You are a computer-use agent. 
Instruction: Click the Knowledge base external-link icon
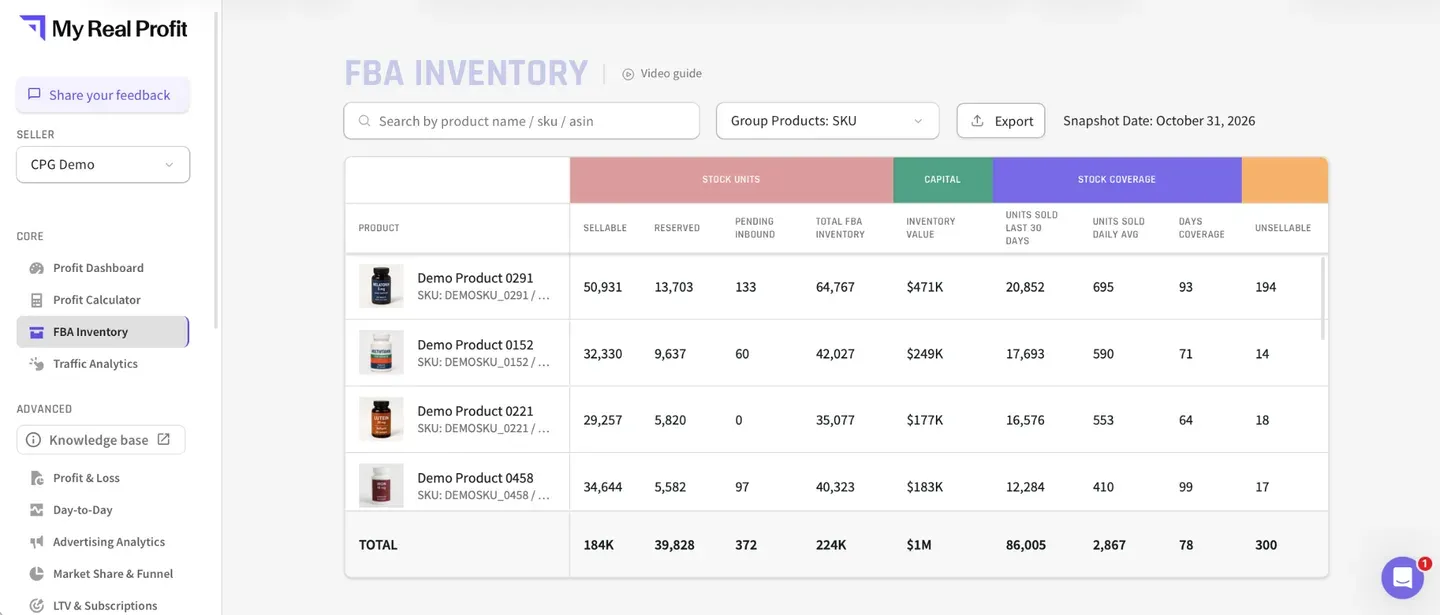pos(164,439)
